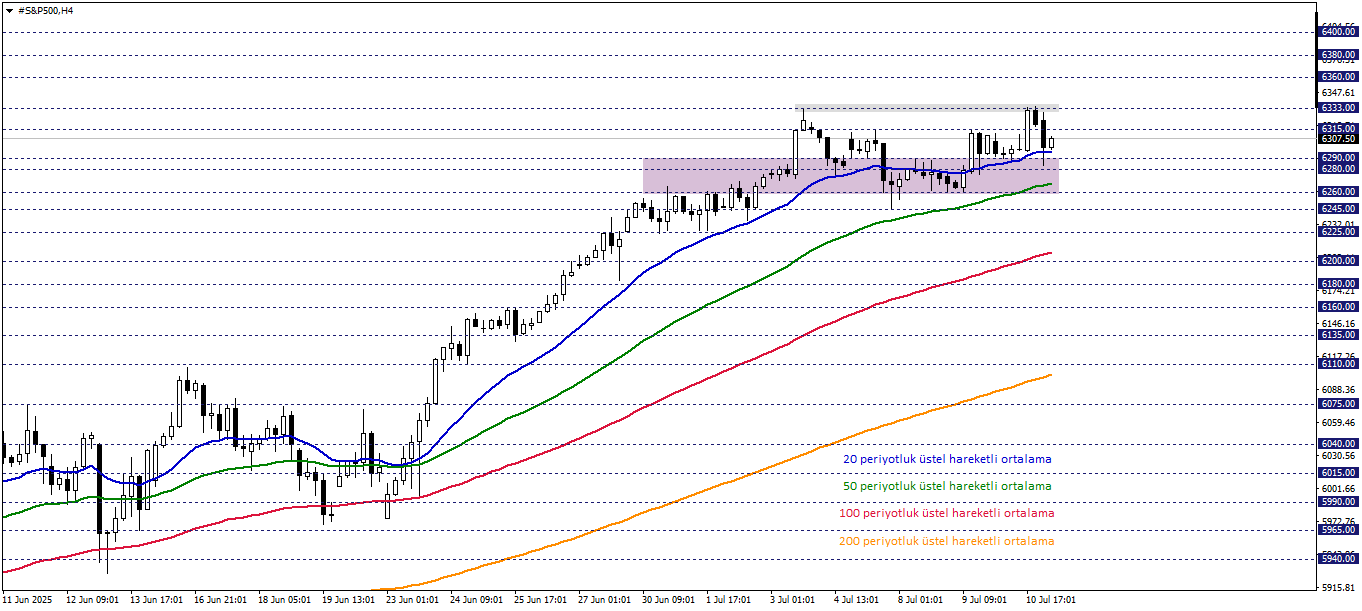1362x611 pixels.
Task: Click the 6400.00 price level label
Action: point(1338,32)
